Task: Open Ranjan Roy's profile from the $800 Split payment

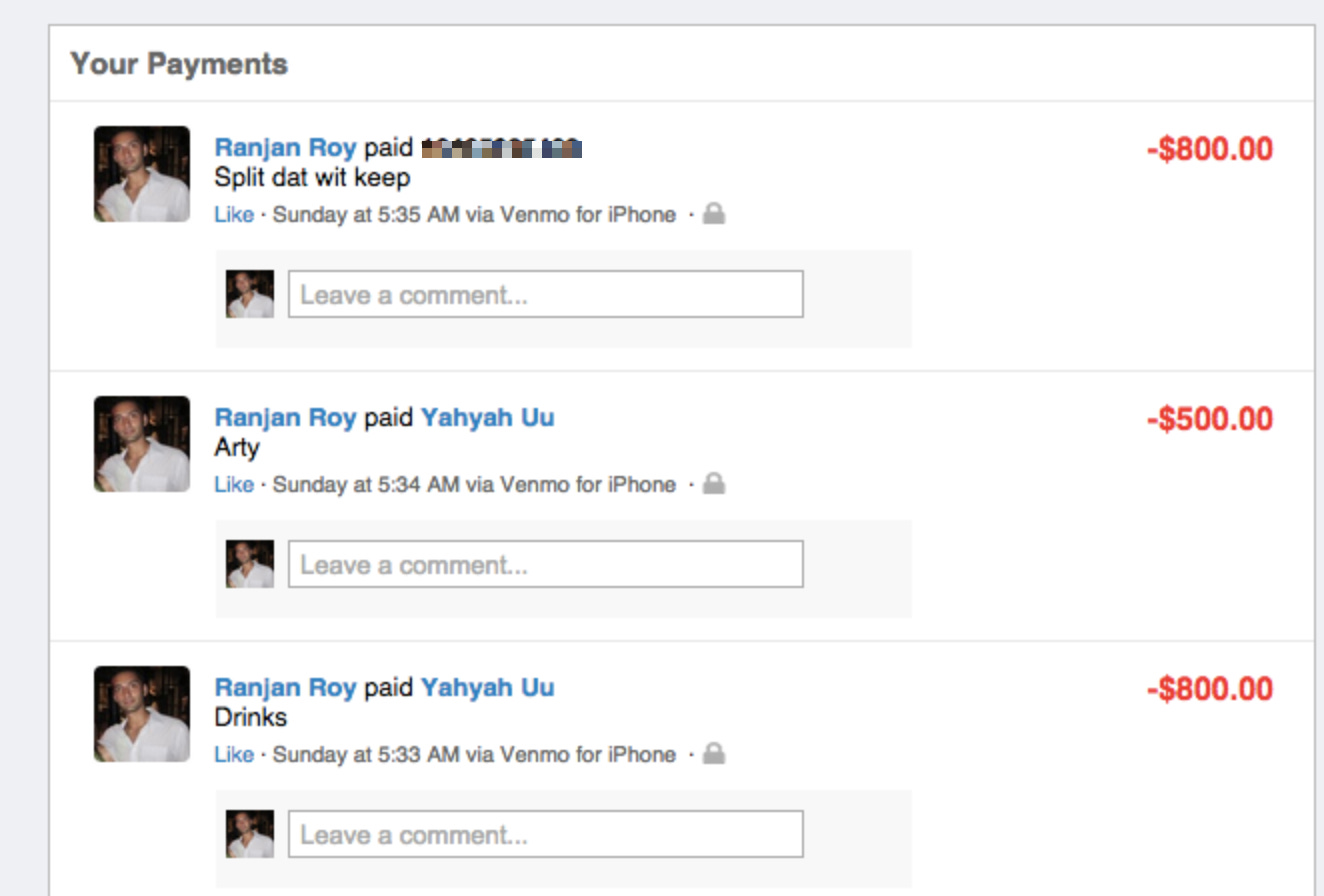Action: tap(285, 148)
